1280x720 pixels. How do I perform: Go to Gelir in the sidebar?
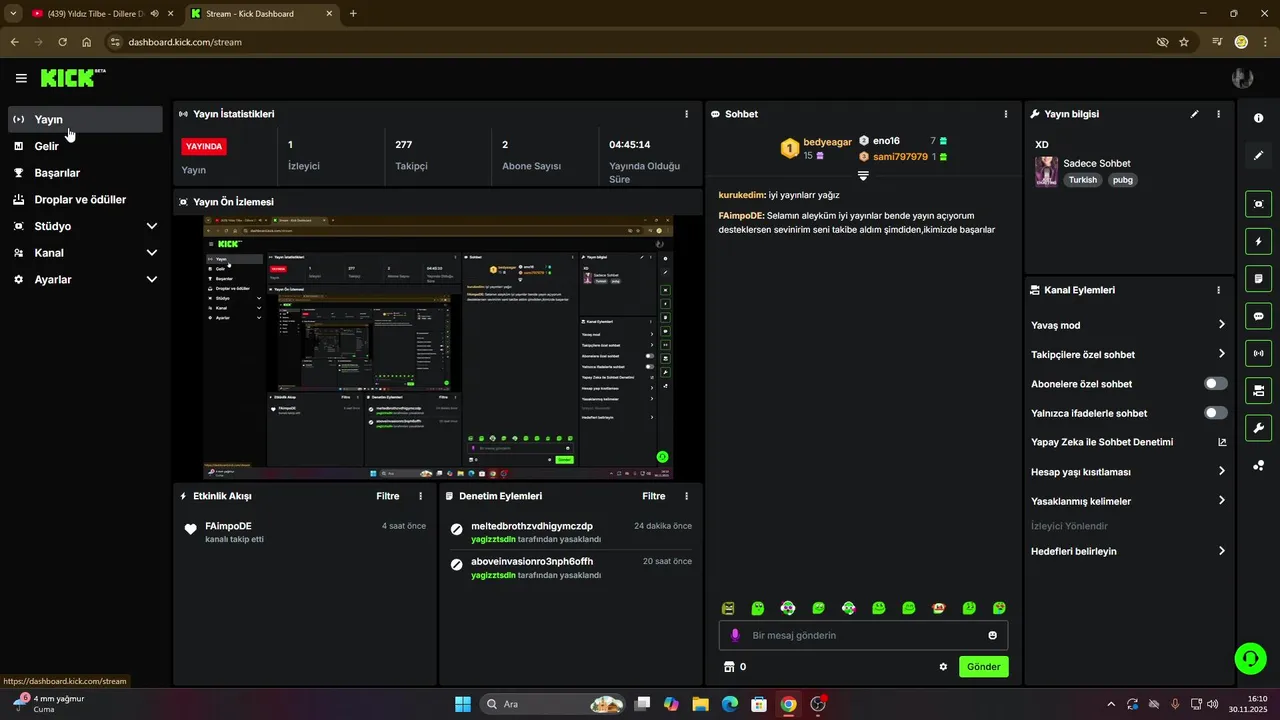[x=85, y=146]
